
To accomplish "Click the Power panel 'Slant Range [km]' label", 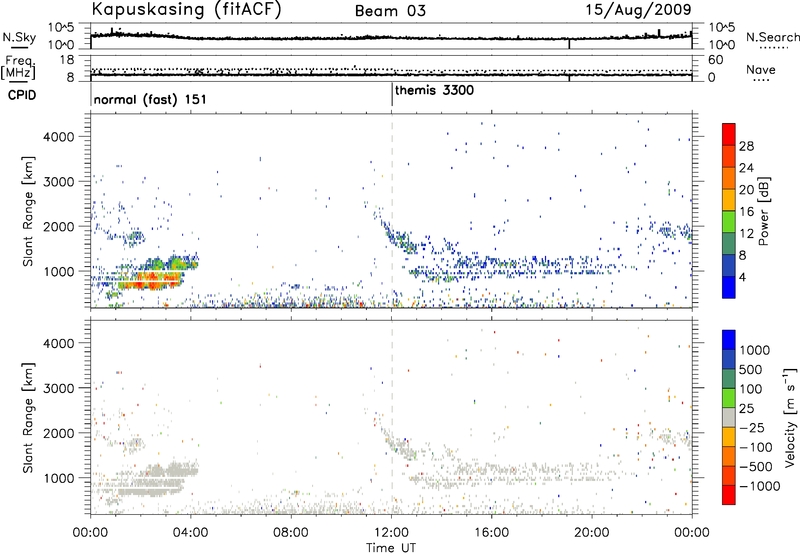I will tap(29, 211).
